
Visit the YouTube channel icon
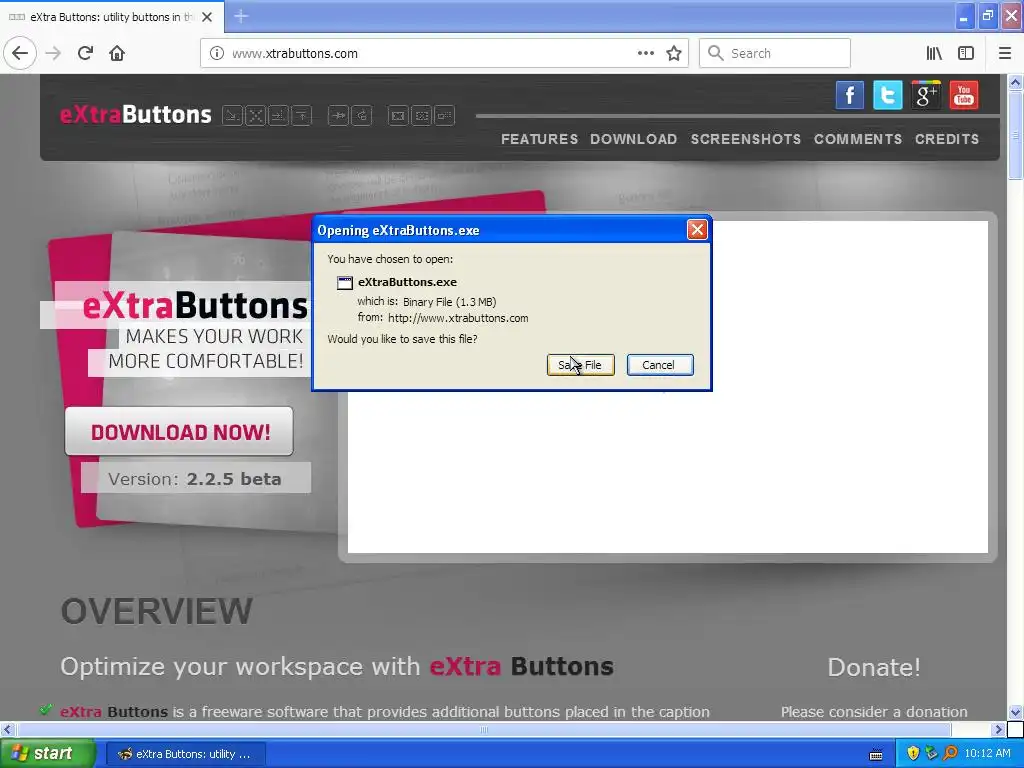pos(964,95)
